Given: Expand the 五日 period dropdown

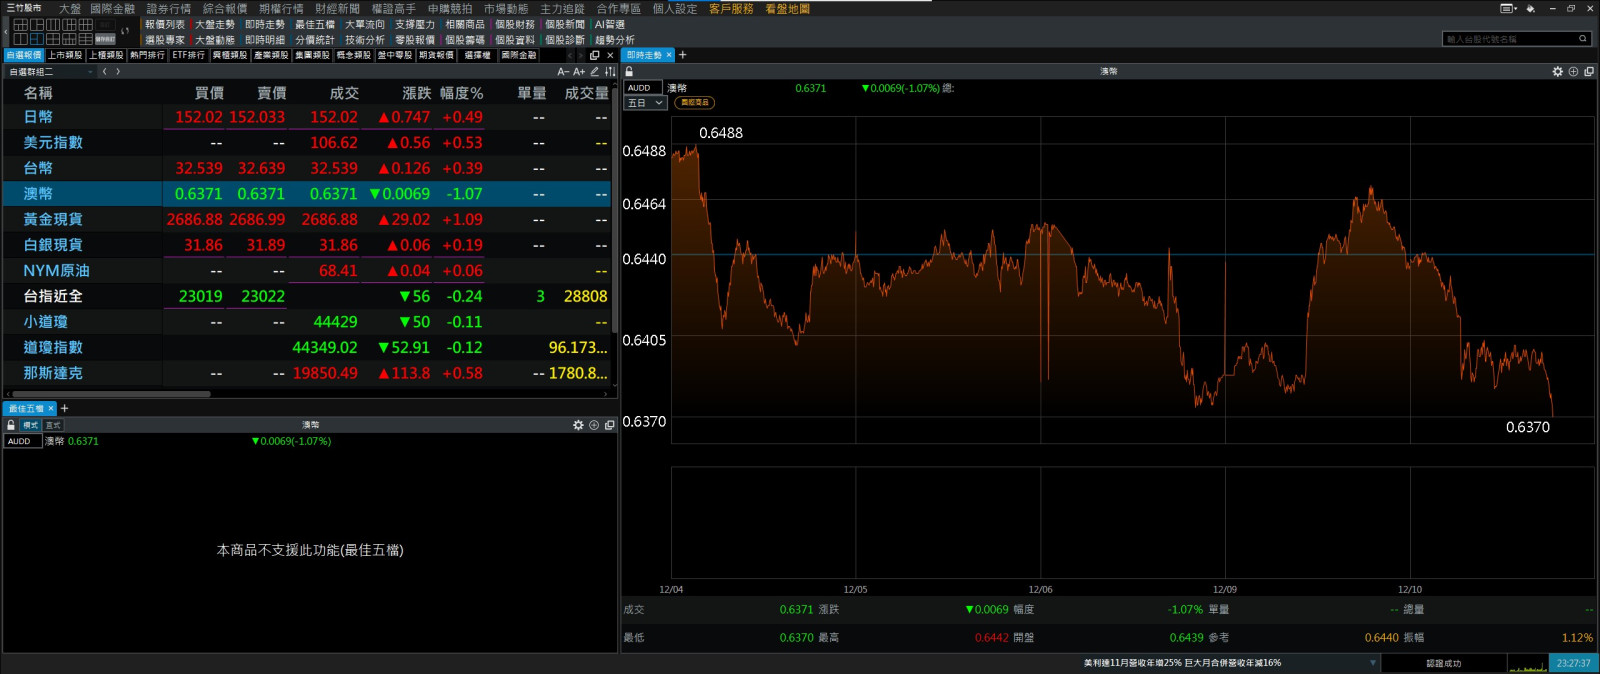Looking at the screenshot, I should (645, 103).
